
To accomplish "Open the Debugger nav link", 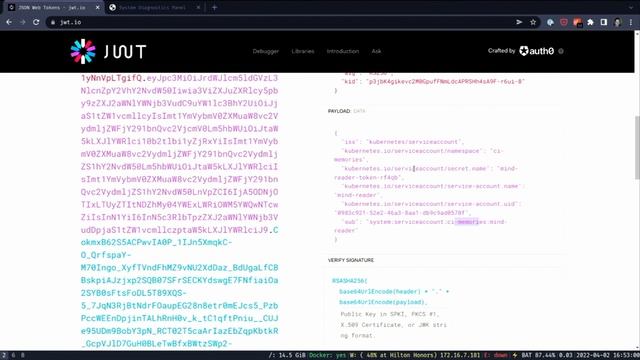I will [266, 51].
